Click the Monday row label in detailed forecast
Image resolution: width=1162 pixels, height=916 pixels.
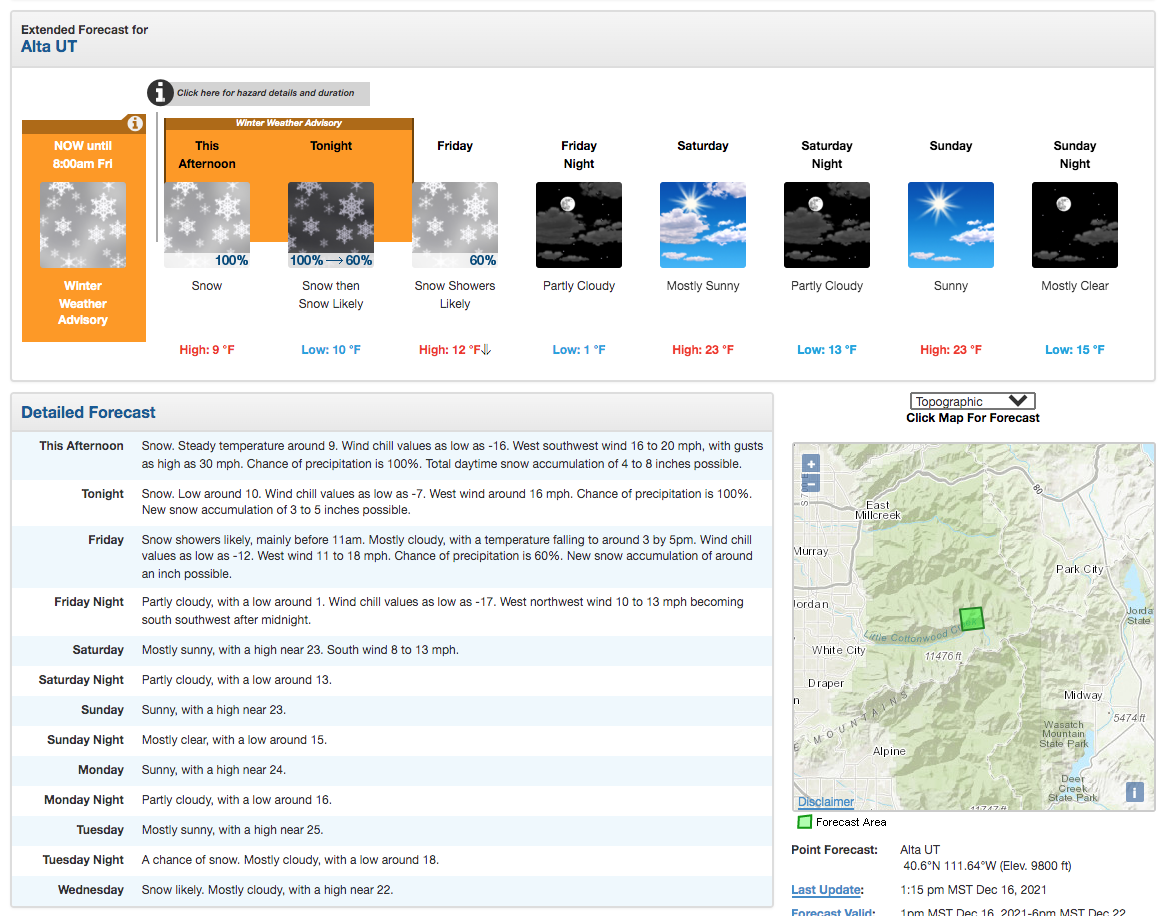101,770
